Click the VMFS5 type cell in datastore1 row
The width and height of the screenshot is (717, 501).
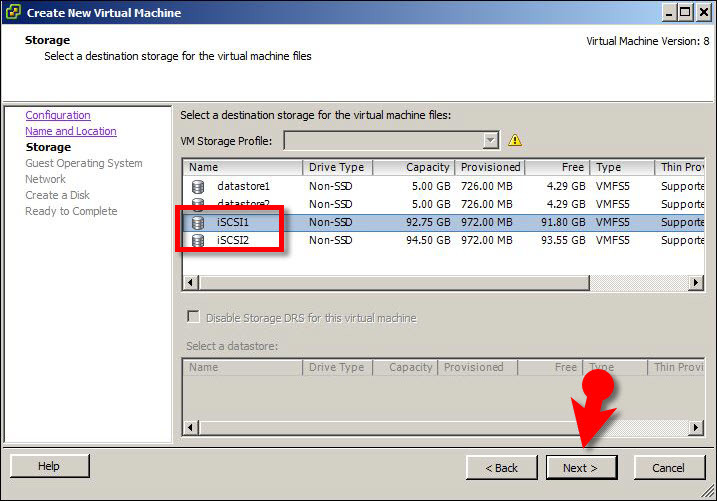tap(613, 187)
